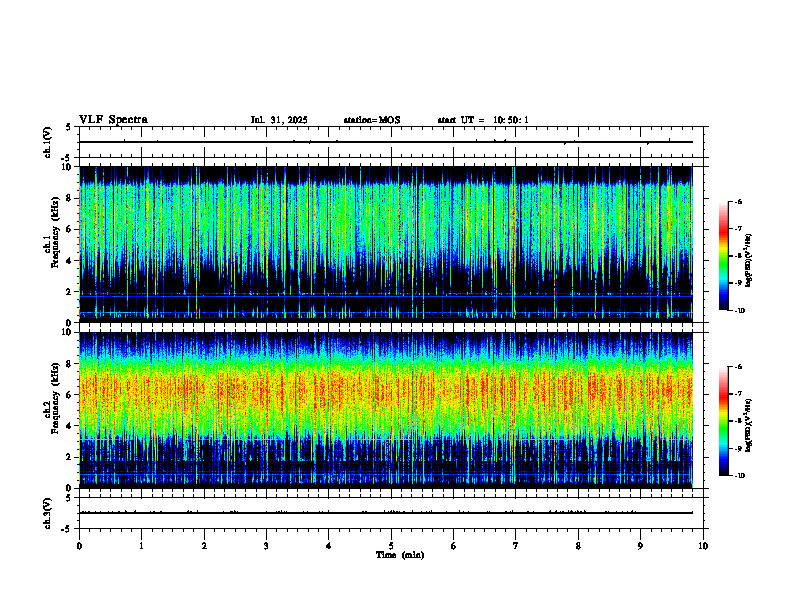Click the "-9" tick on ch.2 color bar
792x612 pixels.
pyautogui.click(x=738, y=448)
